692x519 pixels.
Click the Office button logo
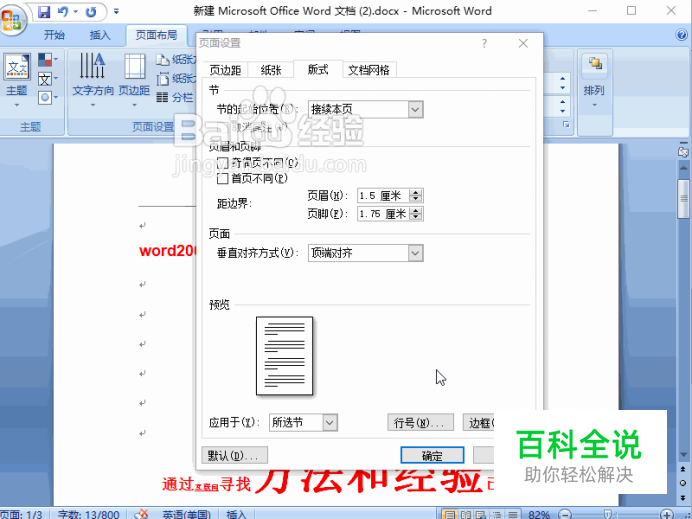[12, 20]
